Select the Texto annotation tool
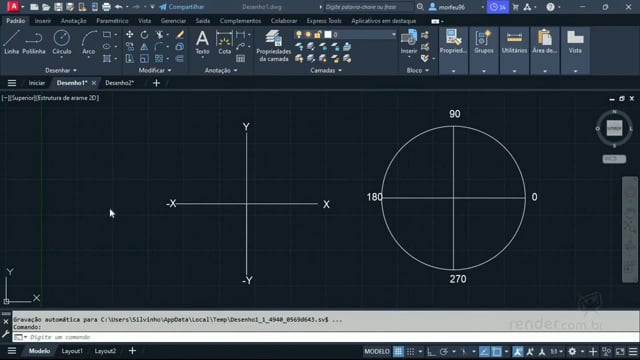Viewport: 640px width, 360px height. pyautogui.click(x=202, y=42)
